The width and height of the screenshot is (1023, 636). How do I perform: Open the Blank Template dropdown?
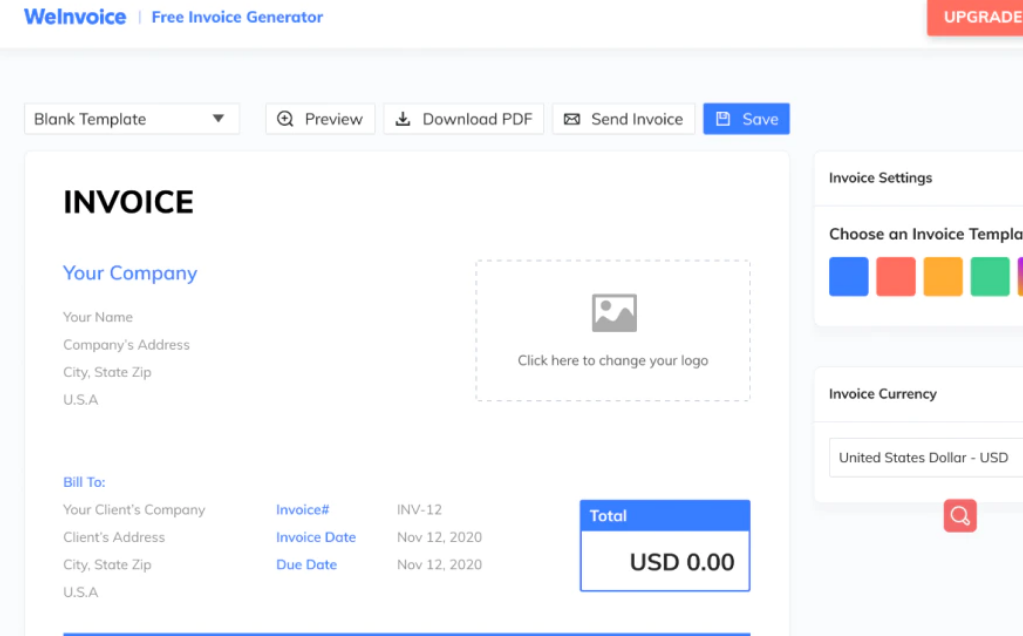pos(132,119)
